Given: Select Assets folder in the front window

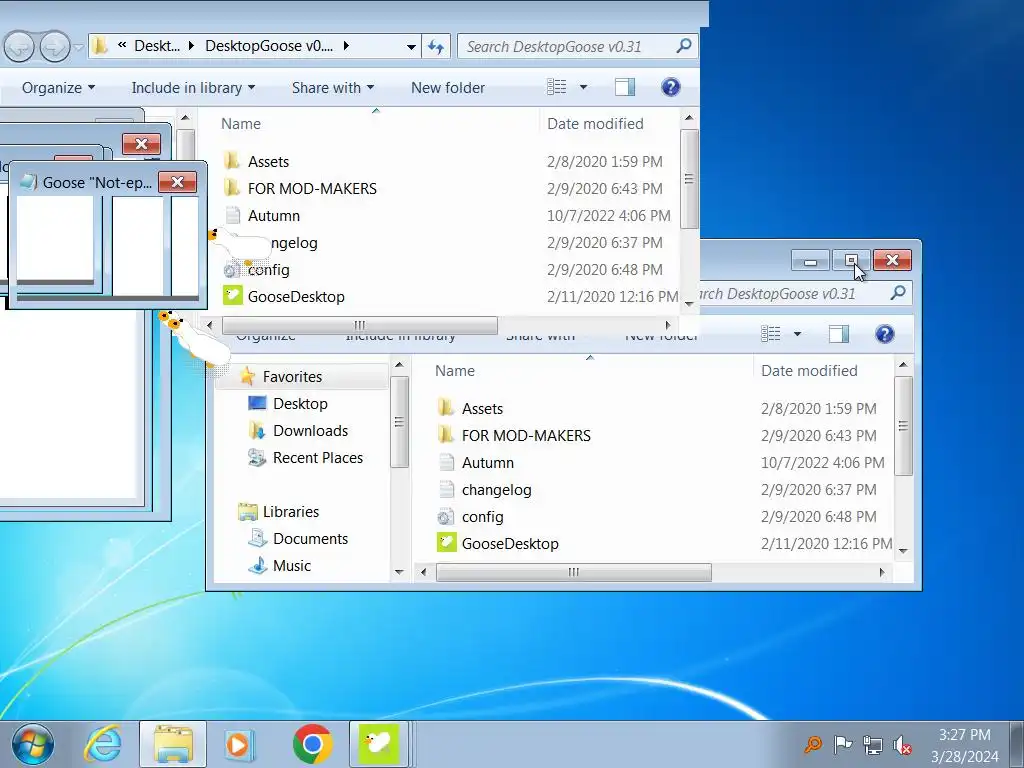Looking at the screenshot, I should click(x=482, y=408).
